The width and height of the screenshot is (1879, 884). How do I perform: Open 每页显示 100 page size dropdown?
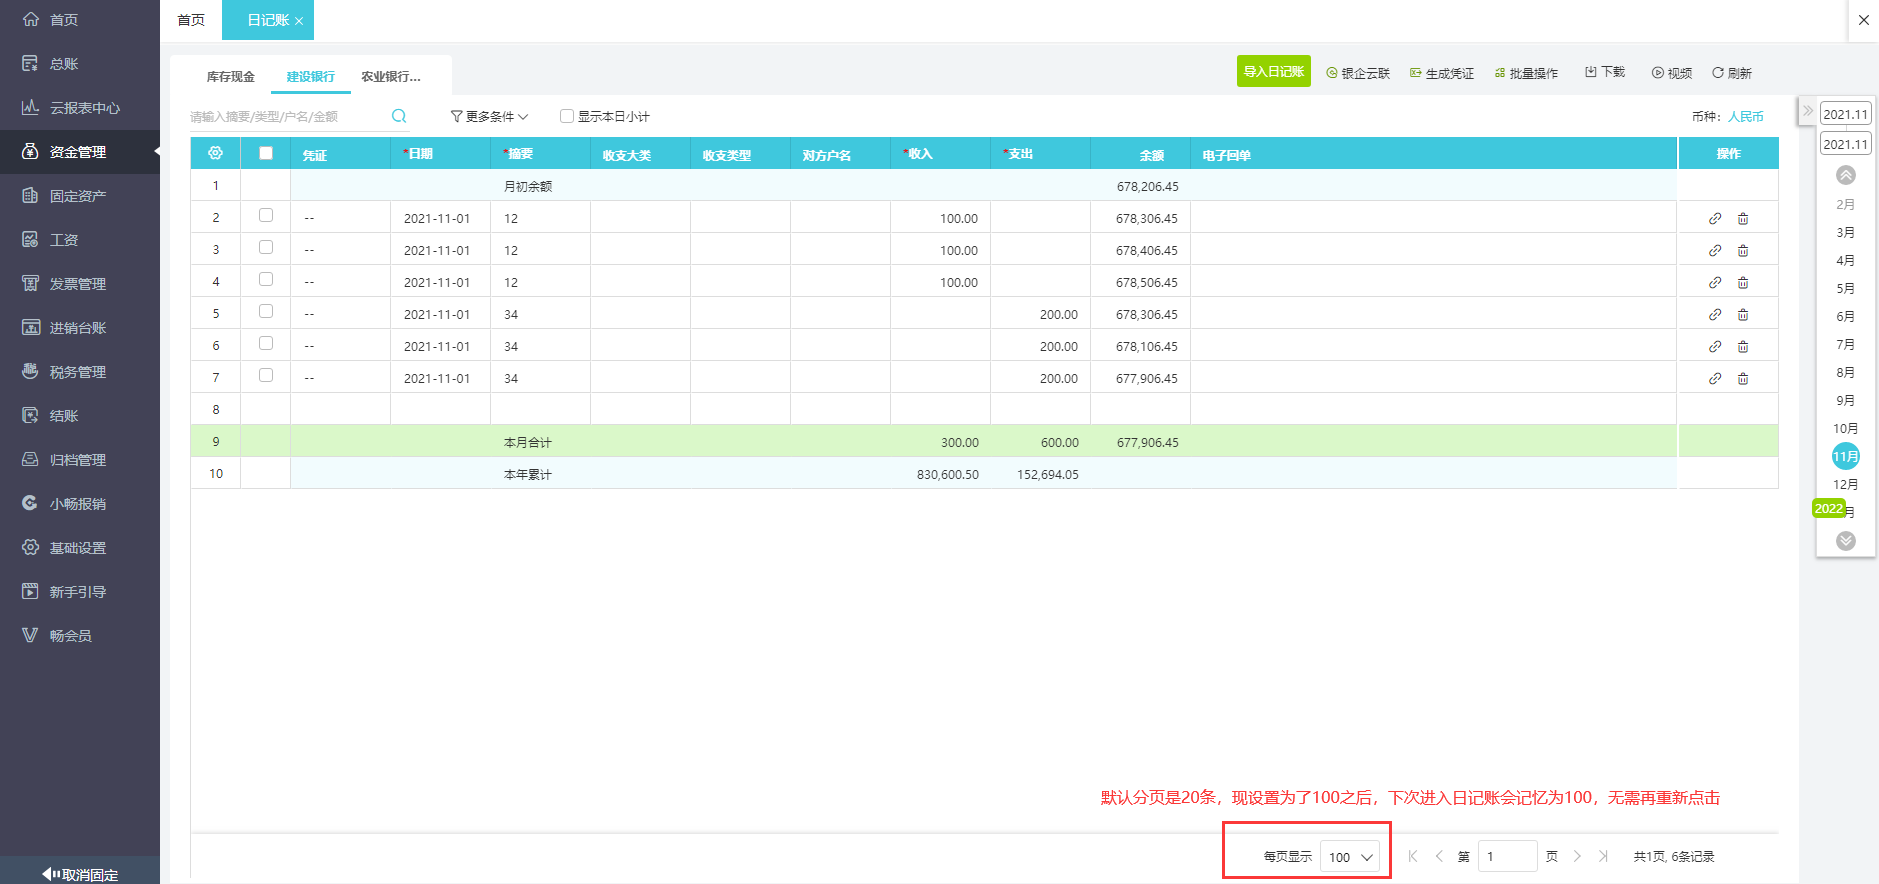pos(1350,857)
